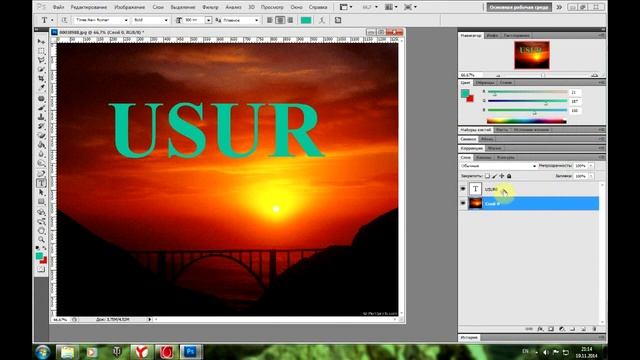Toggle lock image pixels brush icon
The height and width of the screenshot is (360, 640).
pyautogui.click(x=495, y=176)
